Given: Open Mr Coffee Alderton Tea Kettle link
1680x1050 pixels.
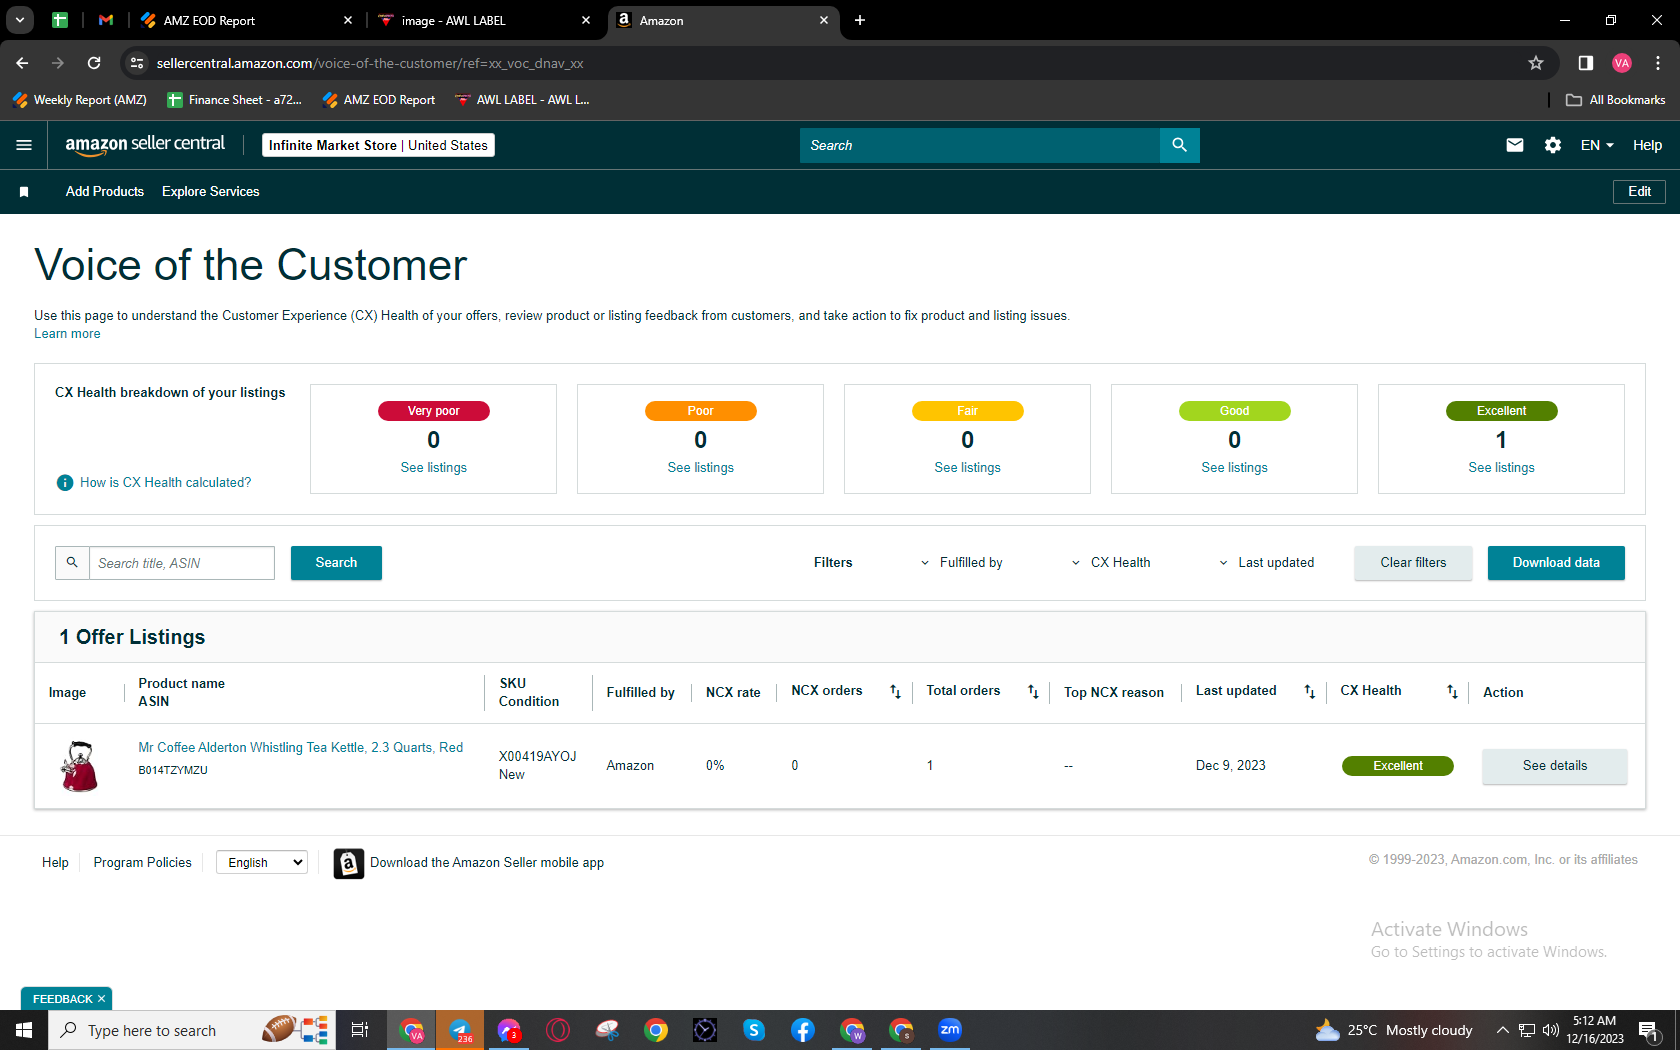Looking at the screenshot, I should pos(301,748).
